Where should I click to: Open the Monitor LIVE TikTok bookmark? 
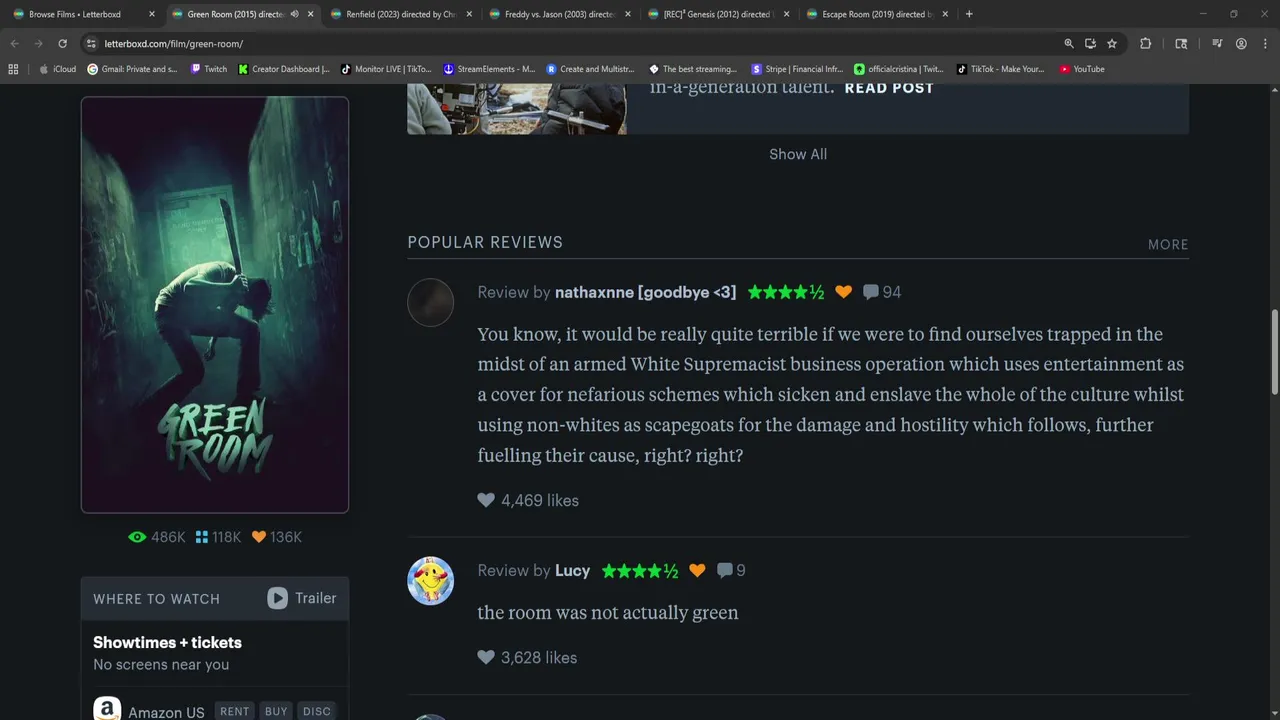click(386, 69)
